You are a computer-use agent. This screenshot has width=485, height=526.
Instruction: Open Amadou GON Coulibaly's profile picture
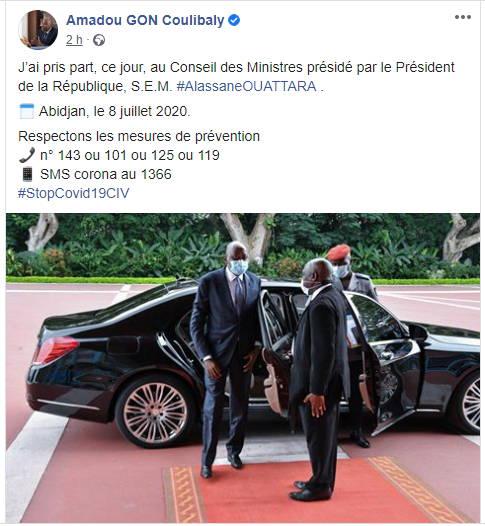click(x=38, y=30)
